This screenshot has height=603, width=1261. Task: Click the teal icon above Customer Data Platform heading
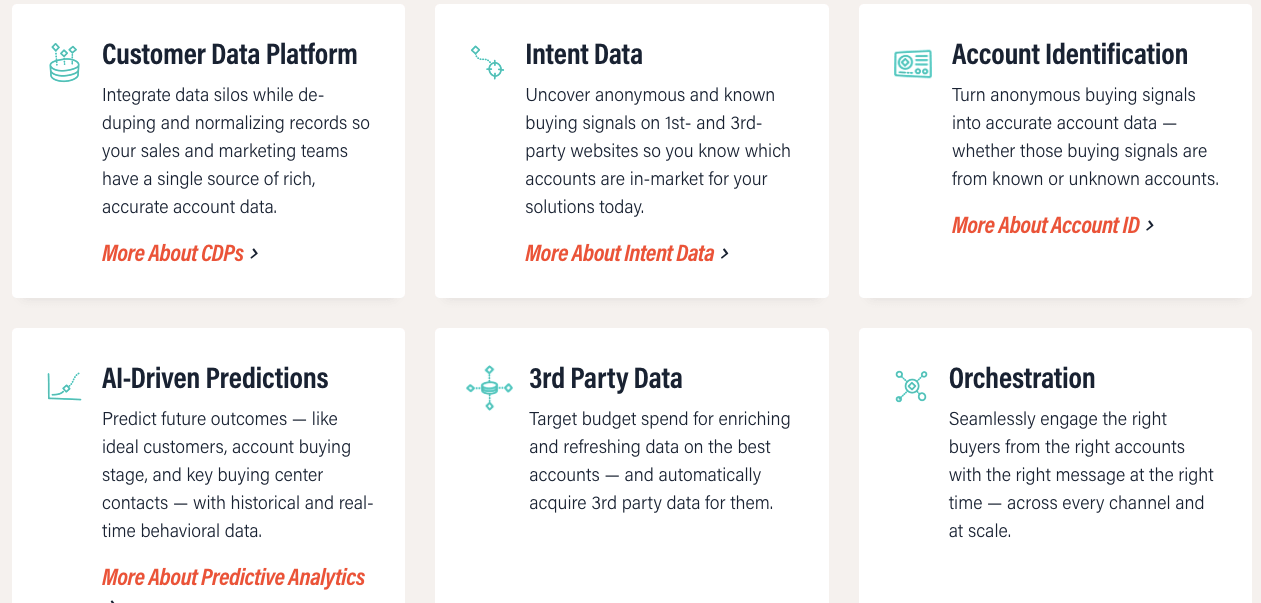pos(63,62)
